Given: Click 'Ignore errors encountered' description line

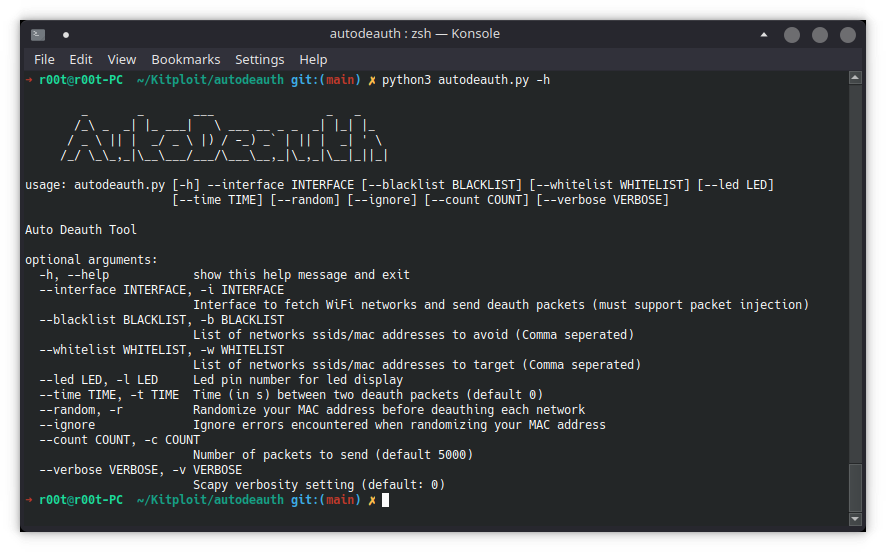Looking at the screenshot, I should coord(399,425).
